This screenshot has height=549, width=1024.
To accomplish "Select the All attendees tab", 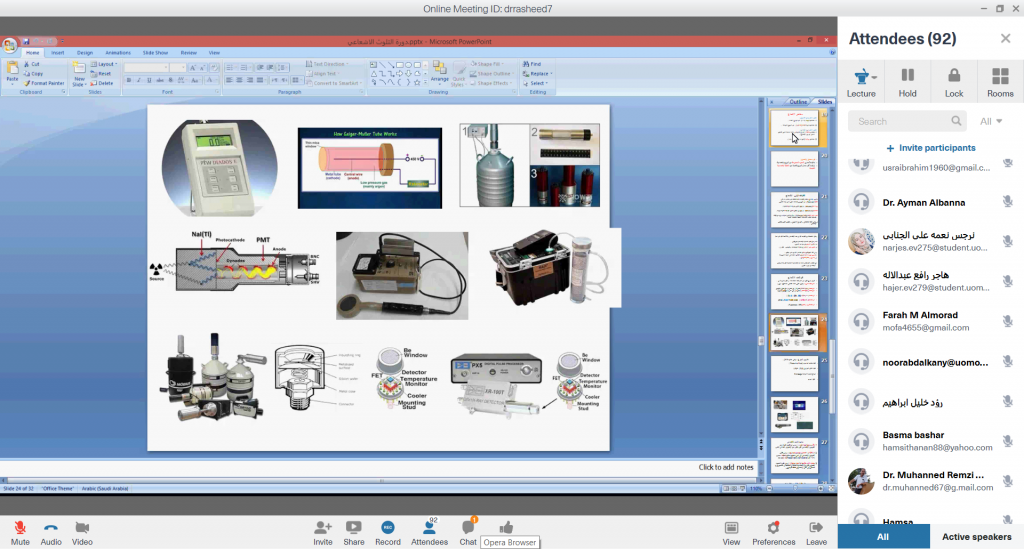I will [x=883, y=537].
